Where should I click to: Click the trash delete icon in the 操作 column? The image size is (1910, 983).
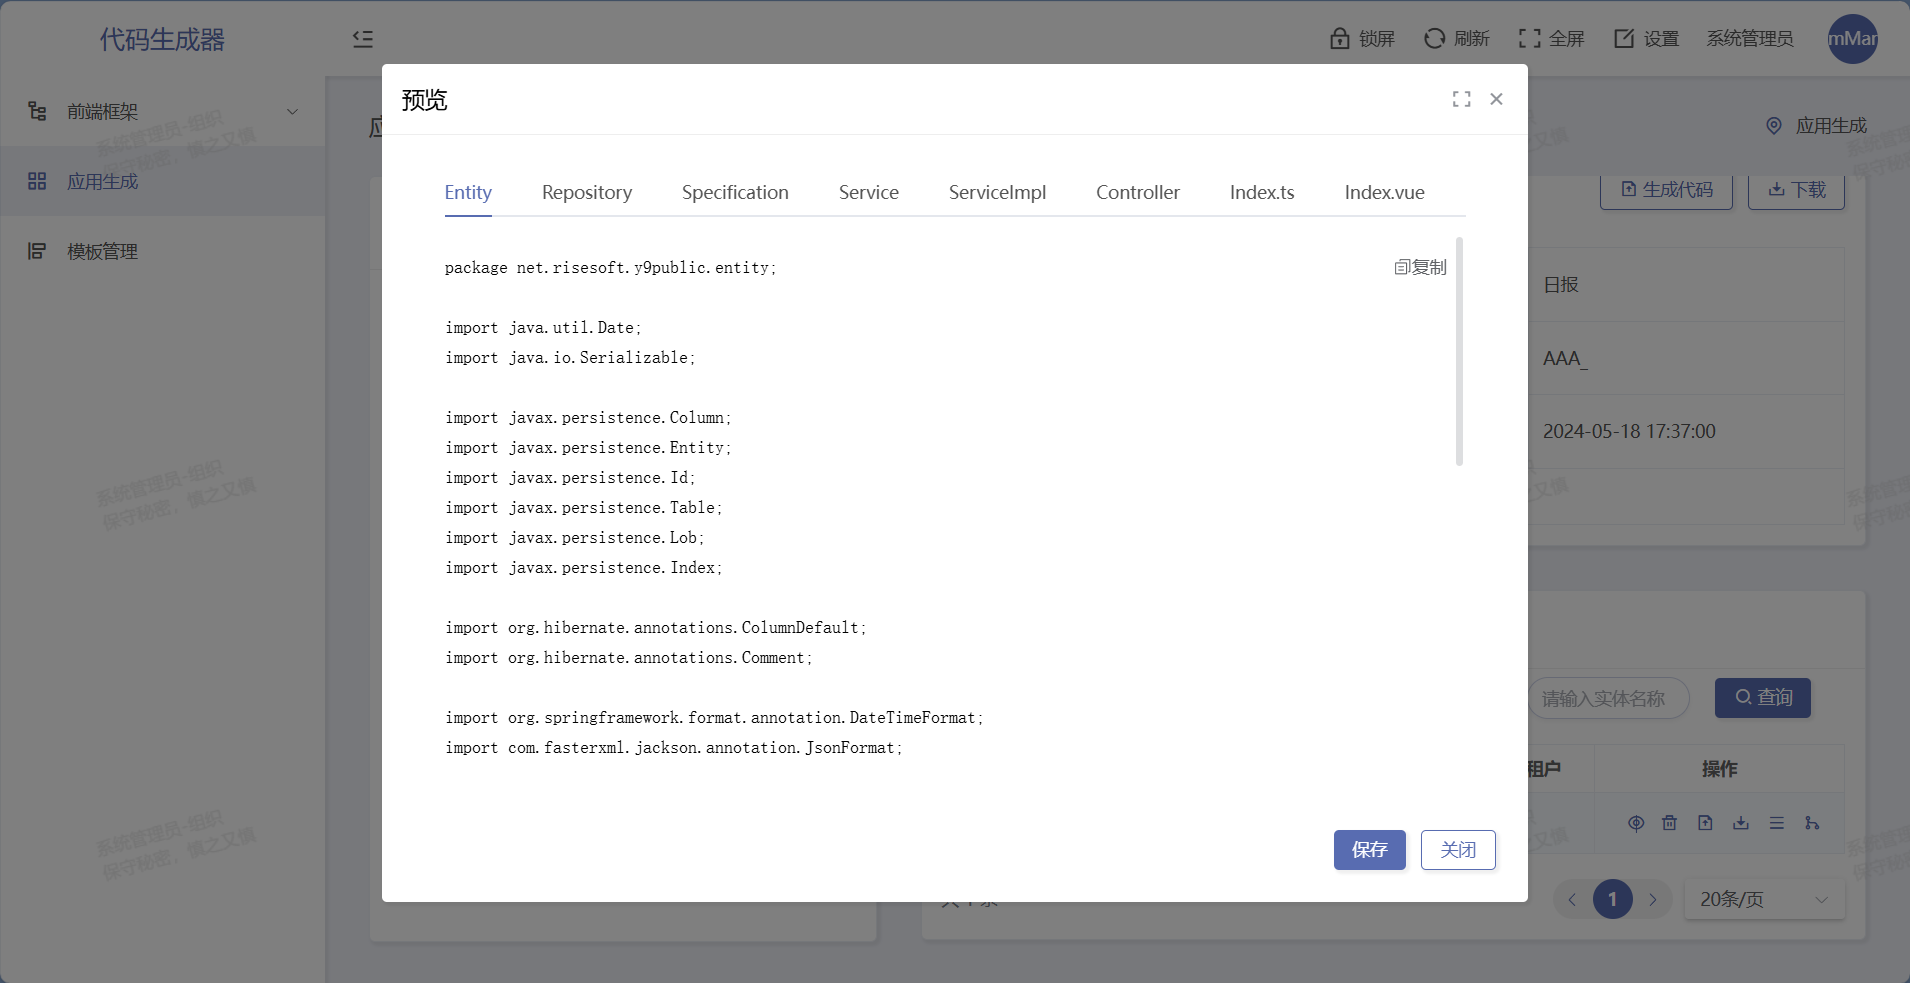[x=1670, y=823]
